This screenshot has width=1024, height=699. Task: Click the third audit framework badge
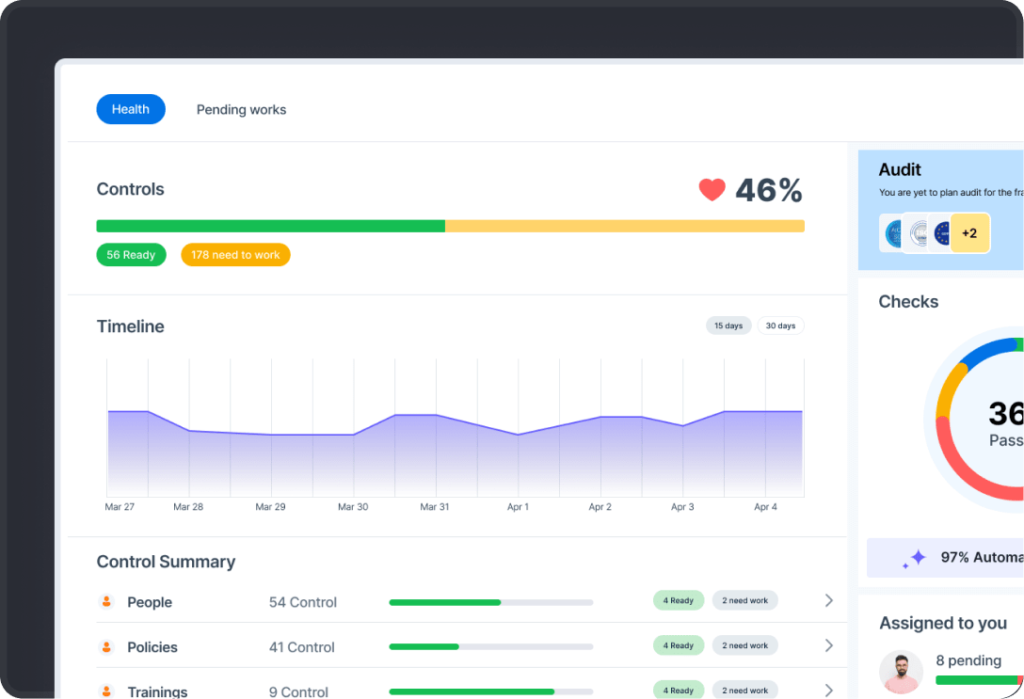[940, 233]
